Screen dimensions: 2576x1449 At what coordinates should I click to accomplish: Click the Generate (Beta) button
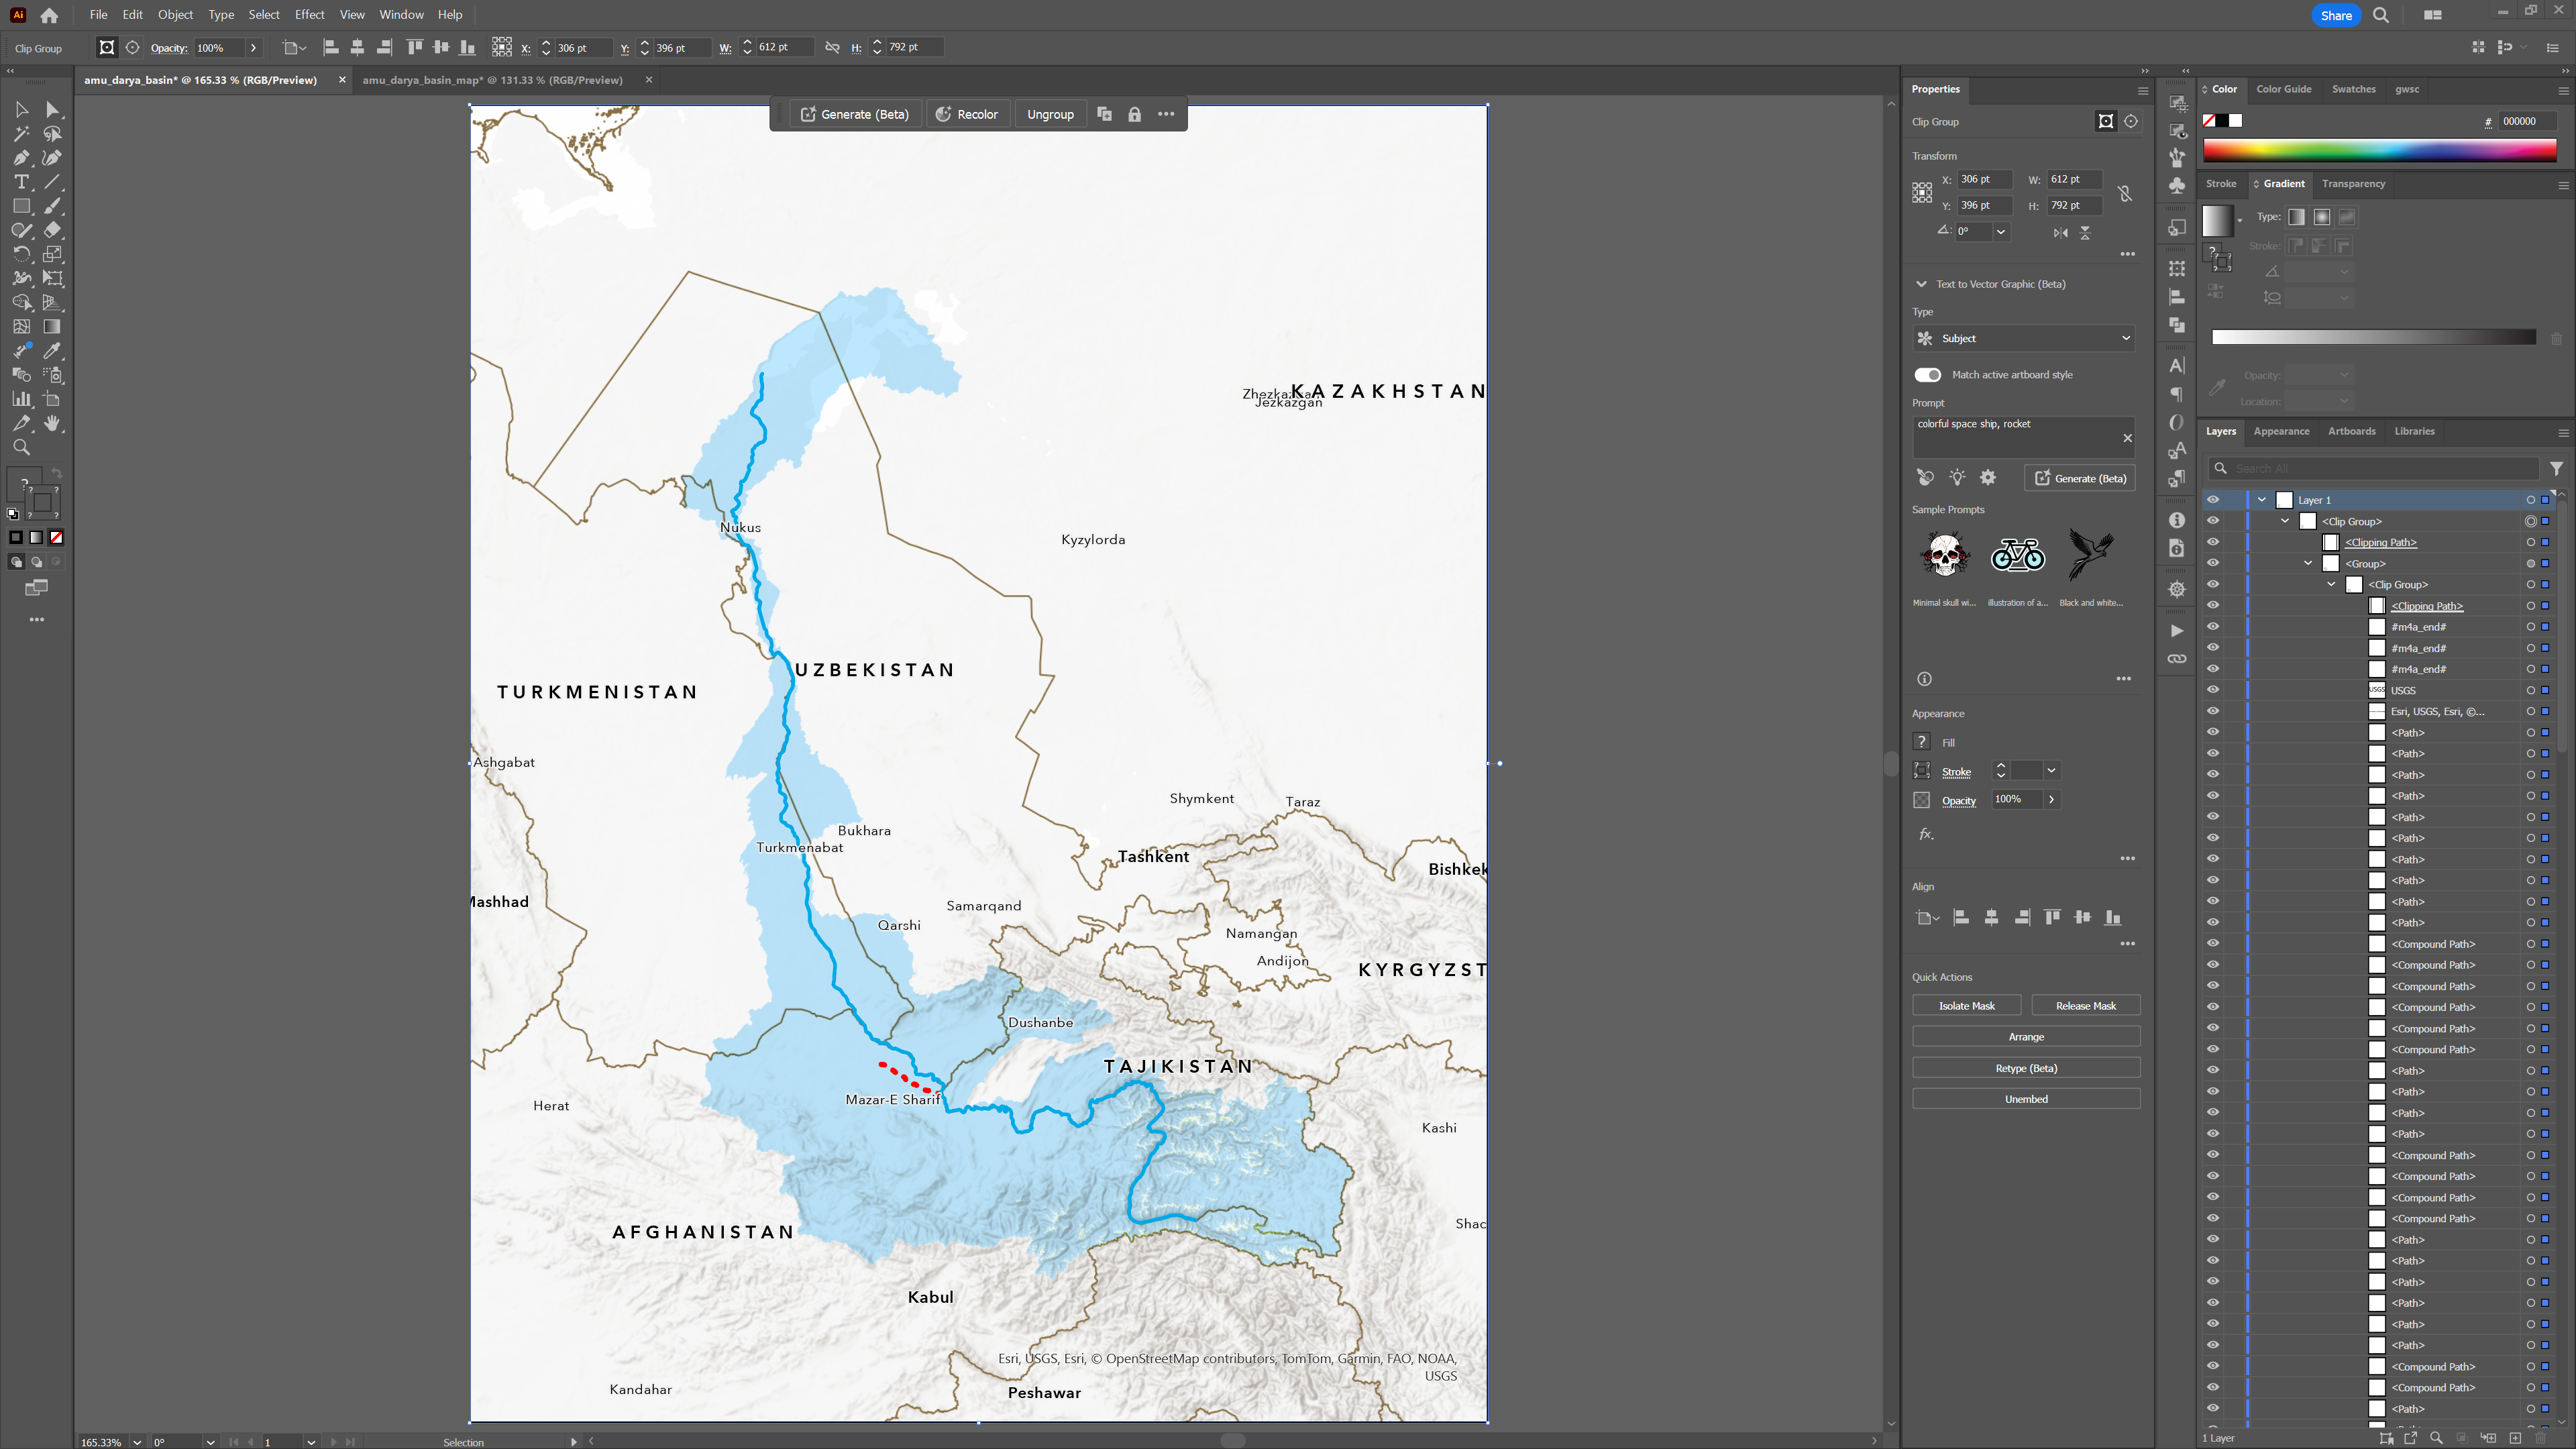point(2080,478)
